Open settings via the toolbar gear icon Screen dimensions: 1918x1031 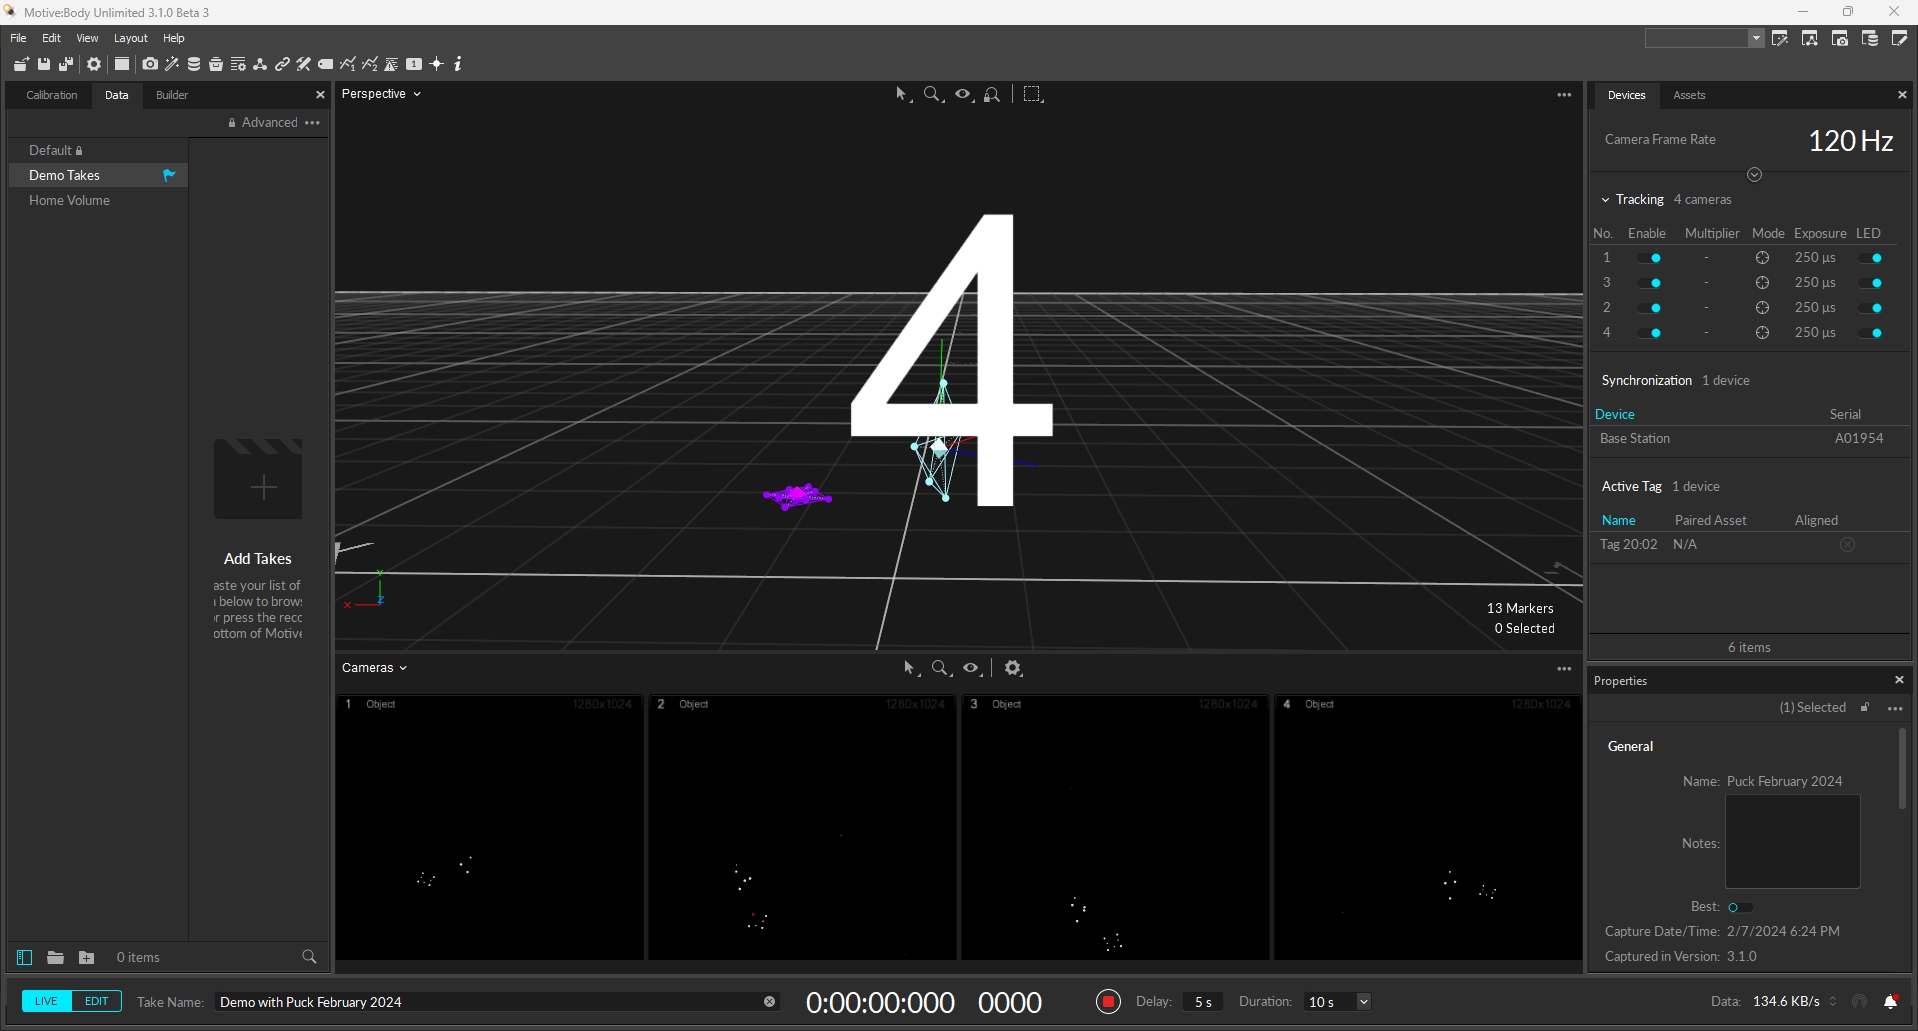(94, 64)
